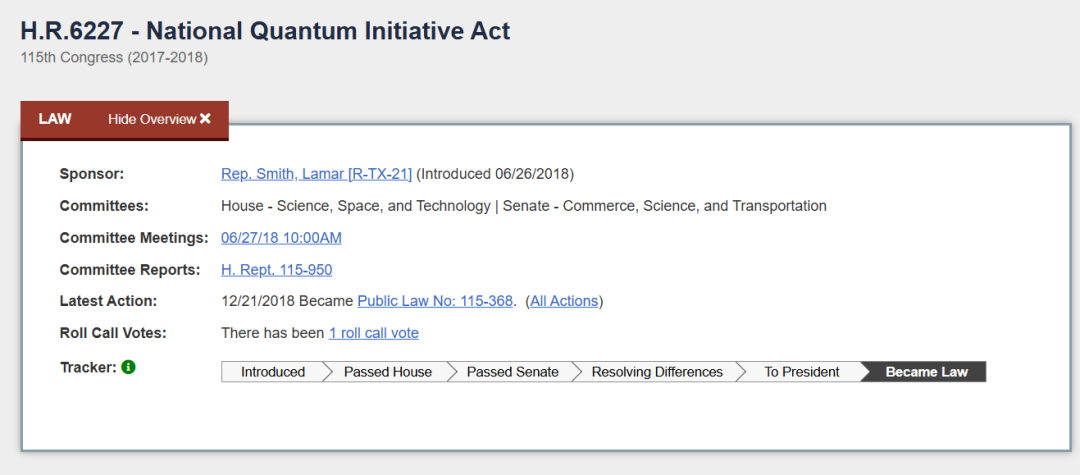Click the H.R.6227 bill title heading

(265, 31)
